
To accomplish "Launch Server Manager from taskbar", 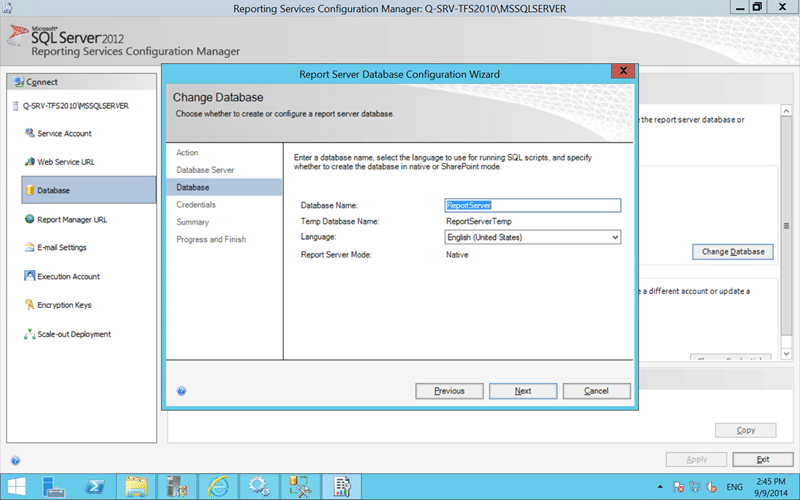I will (54, 487).
